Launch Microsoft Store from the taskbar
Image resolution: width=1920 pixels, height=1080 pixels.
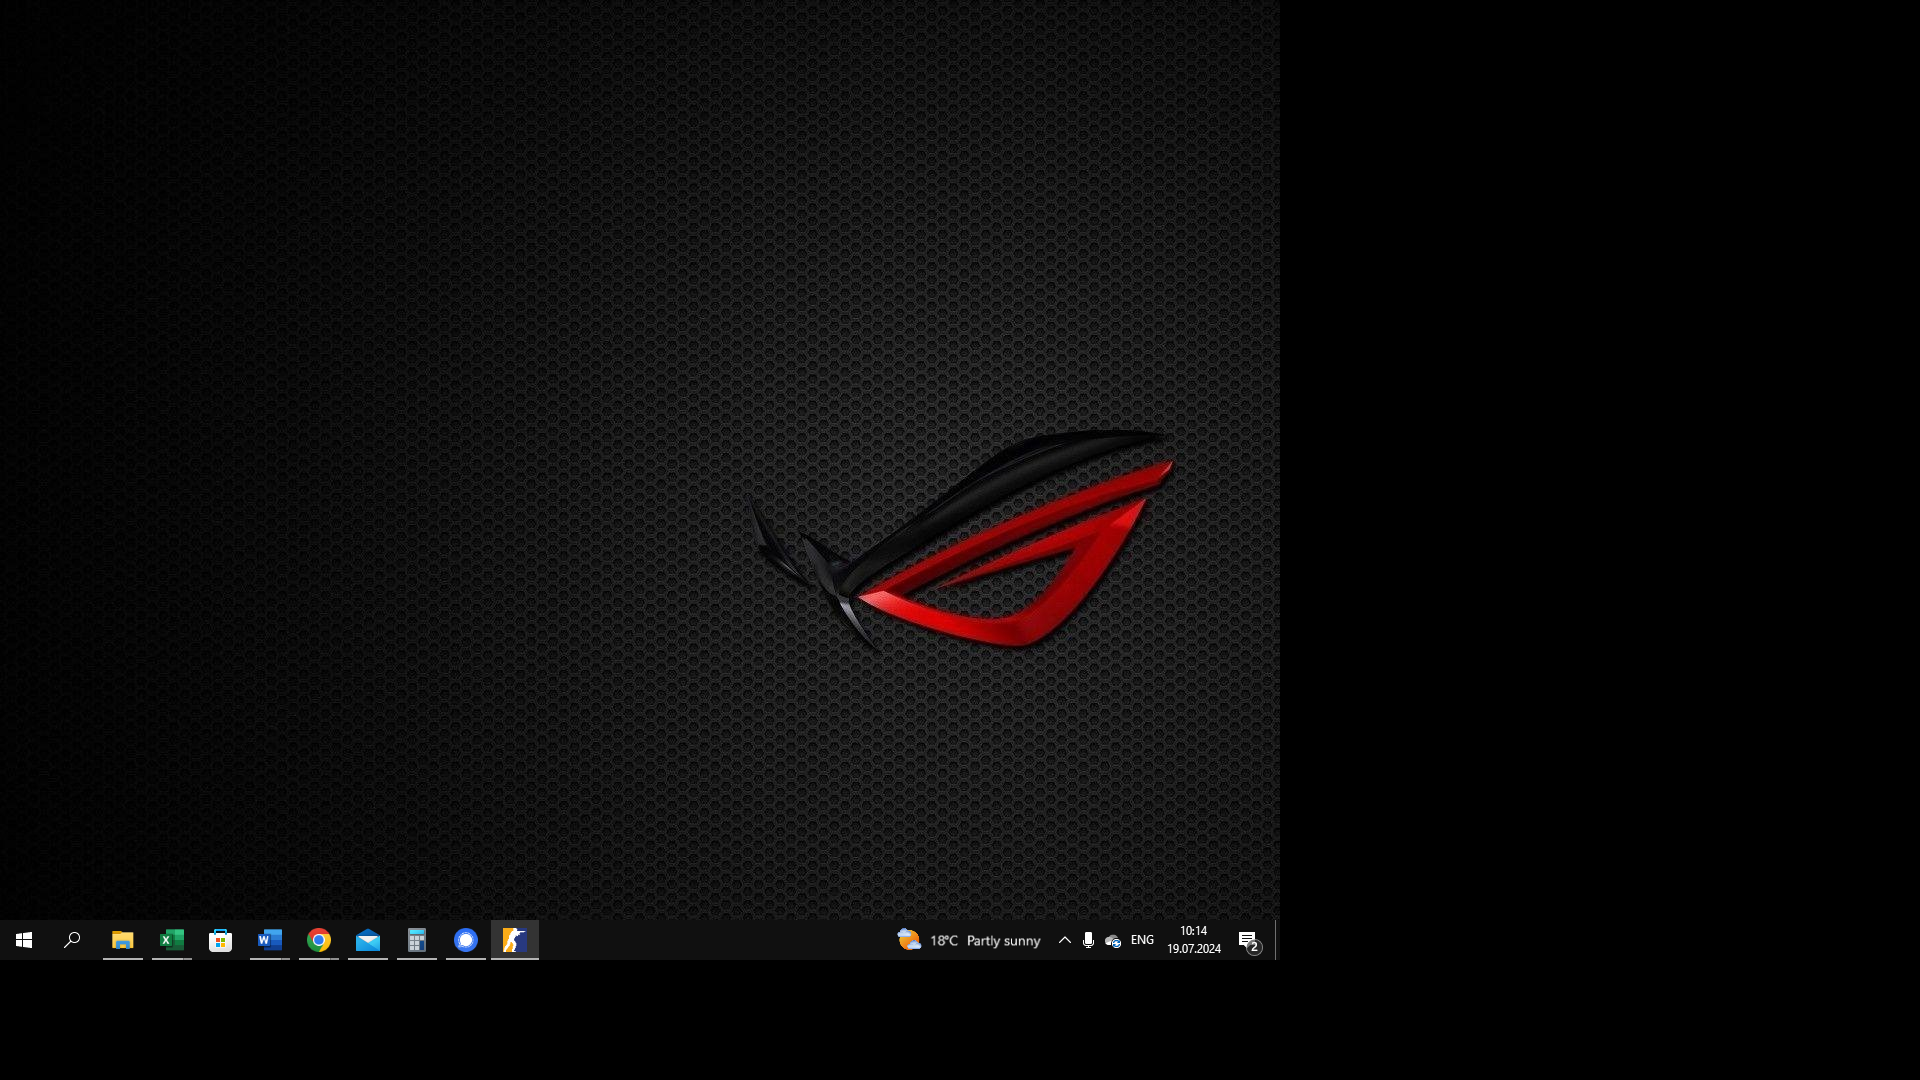[221, 940]
